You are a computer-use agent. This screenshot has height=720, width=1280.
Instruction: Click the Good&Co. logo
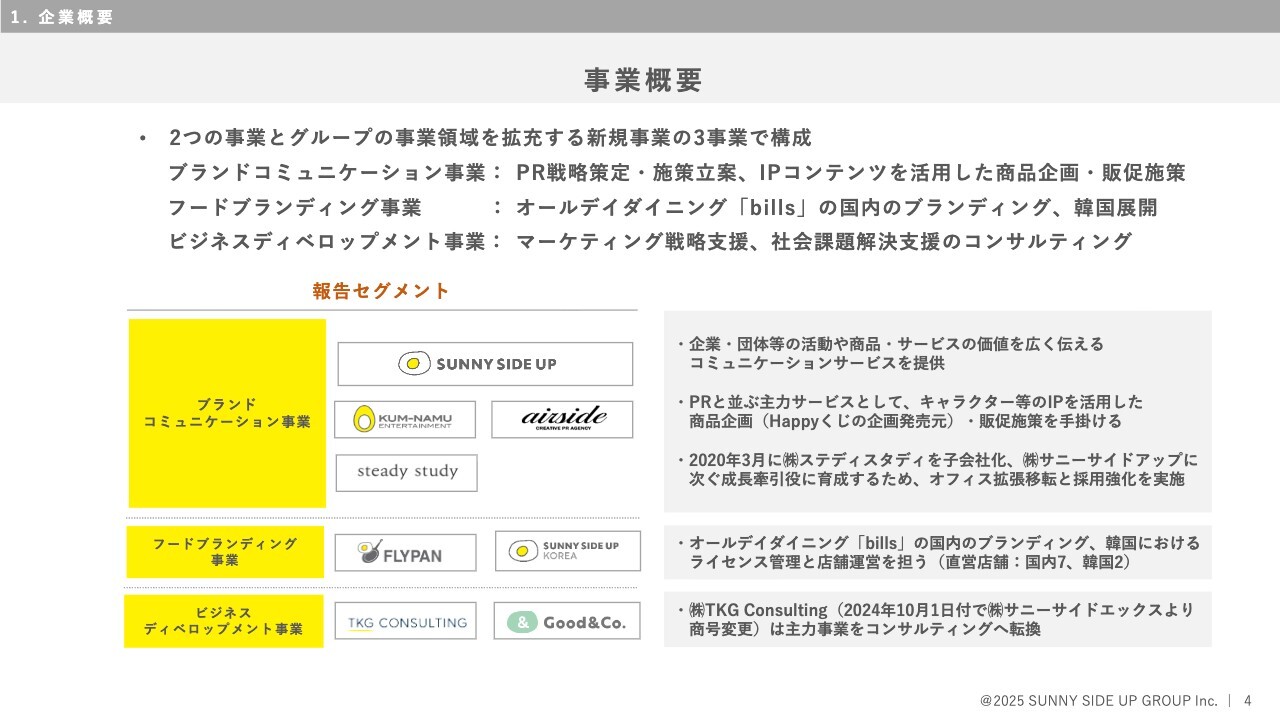tap(567, 621)
